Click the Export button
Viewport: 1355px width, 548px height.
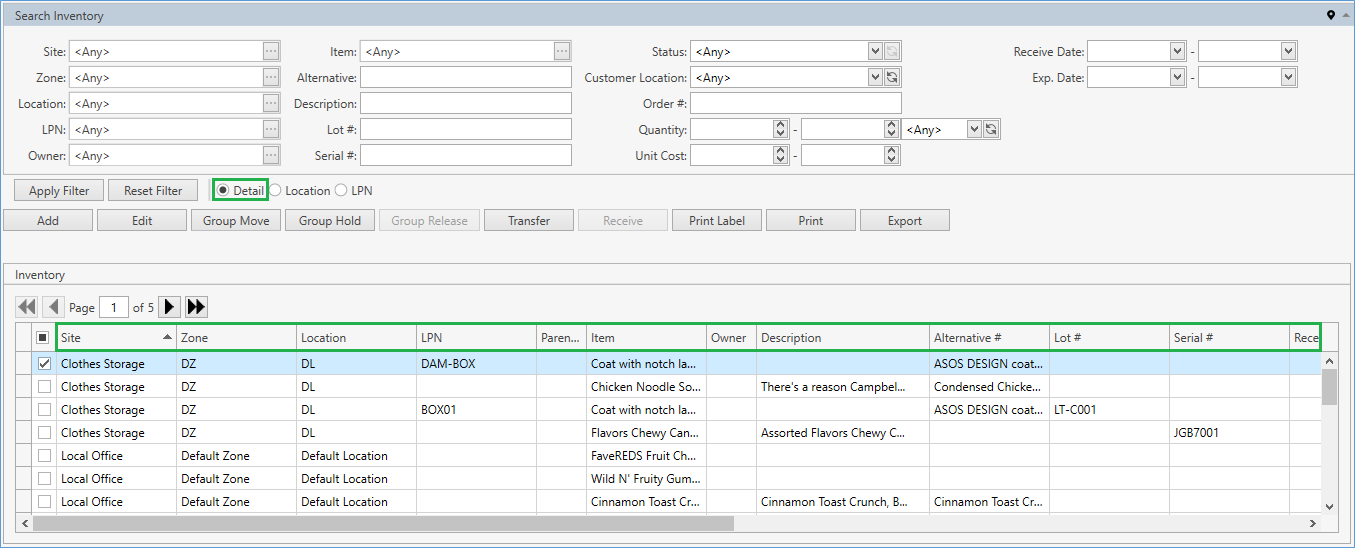tap(904, 221)
